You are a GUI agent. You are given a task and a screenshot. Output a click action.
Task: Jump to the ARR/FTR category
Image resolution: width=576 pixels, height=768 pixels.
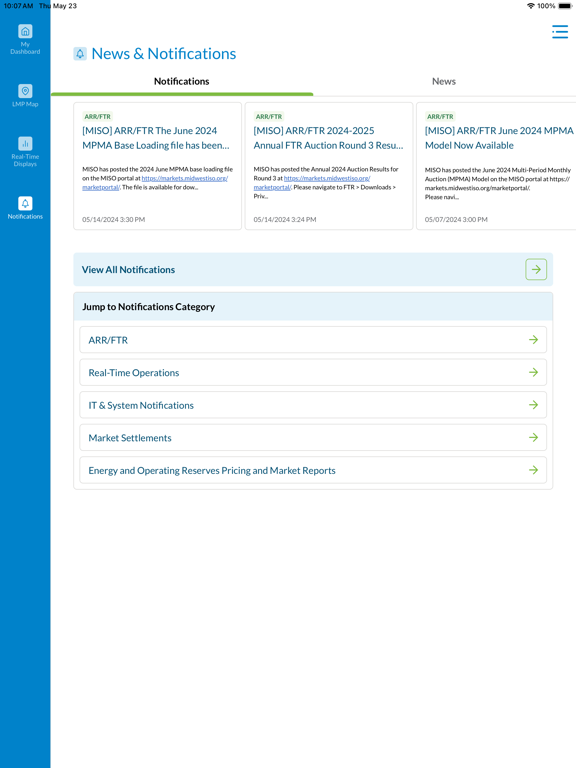313,339
